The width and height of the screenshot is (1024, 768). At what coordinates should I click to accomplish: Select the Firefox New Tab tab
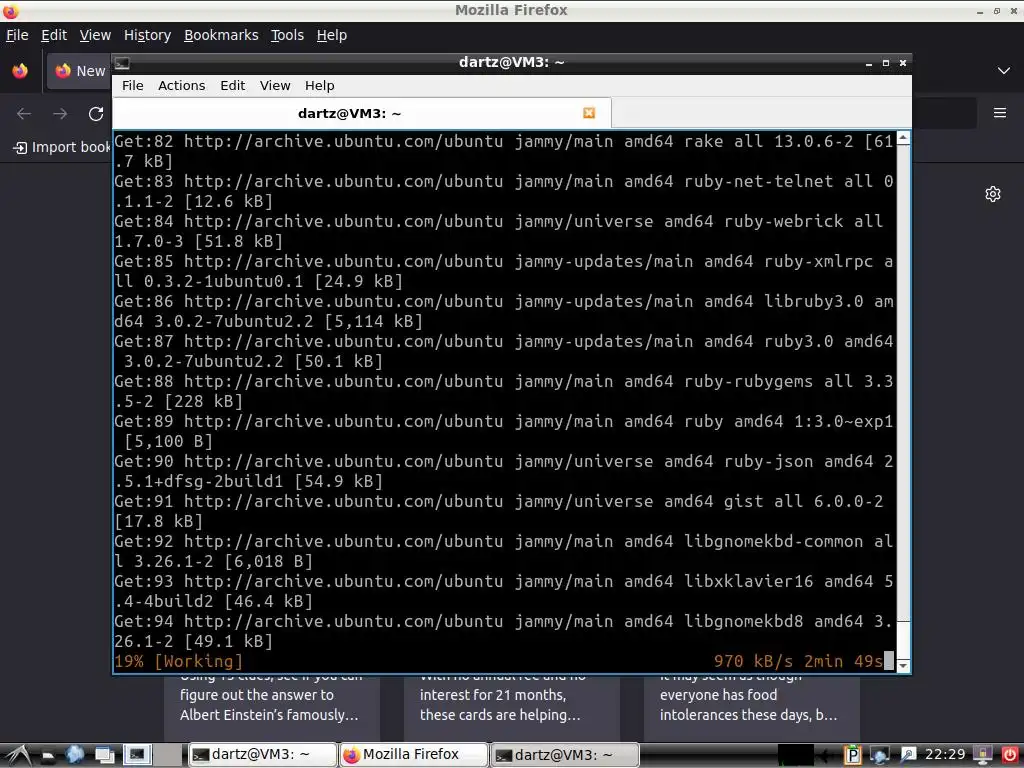coord(80,71)
